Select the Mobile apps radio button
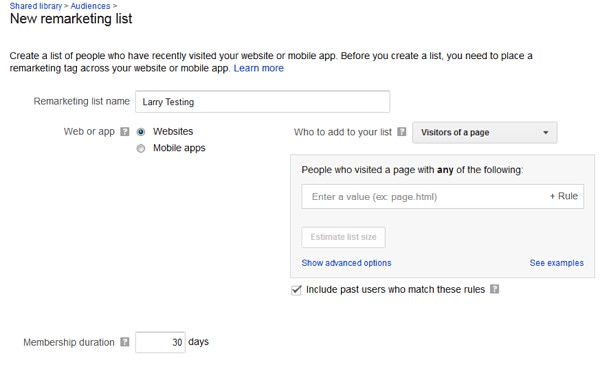 (x=141, y=149)
